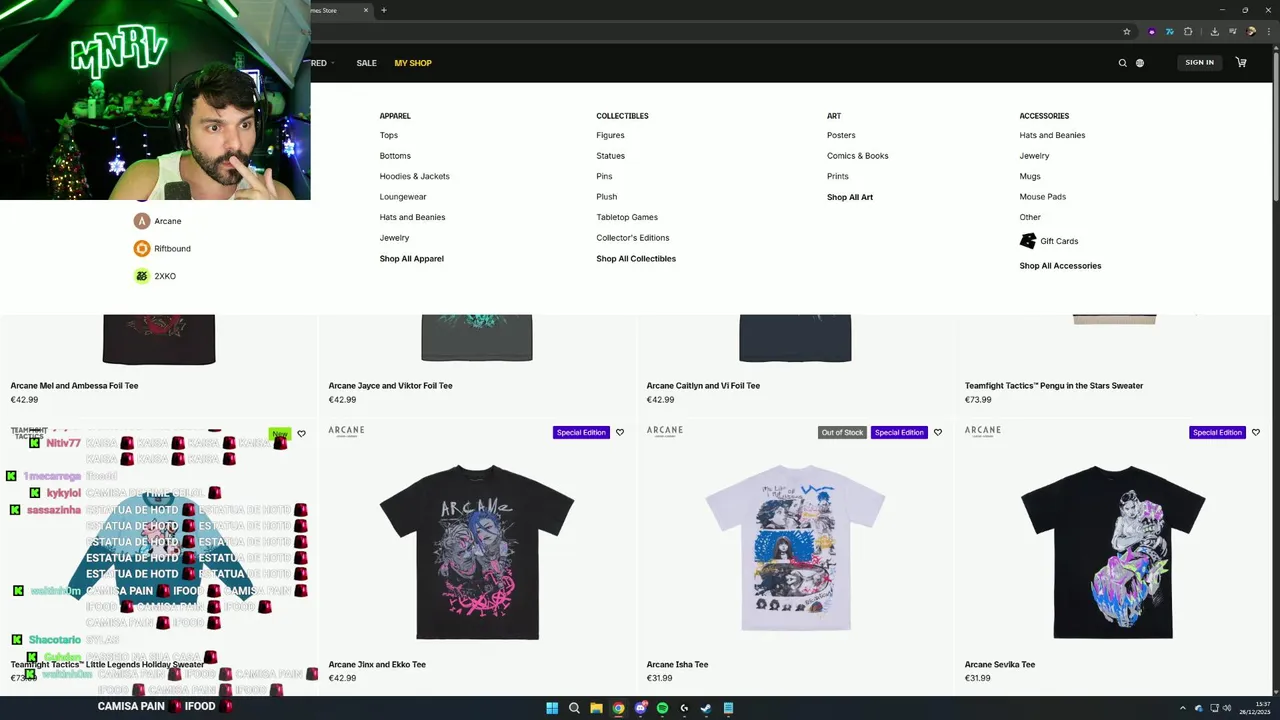1280x720 pixels.
Task: Open the media control icon in Chrome toolbar
Action: (1232, 31)
